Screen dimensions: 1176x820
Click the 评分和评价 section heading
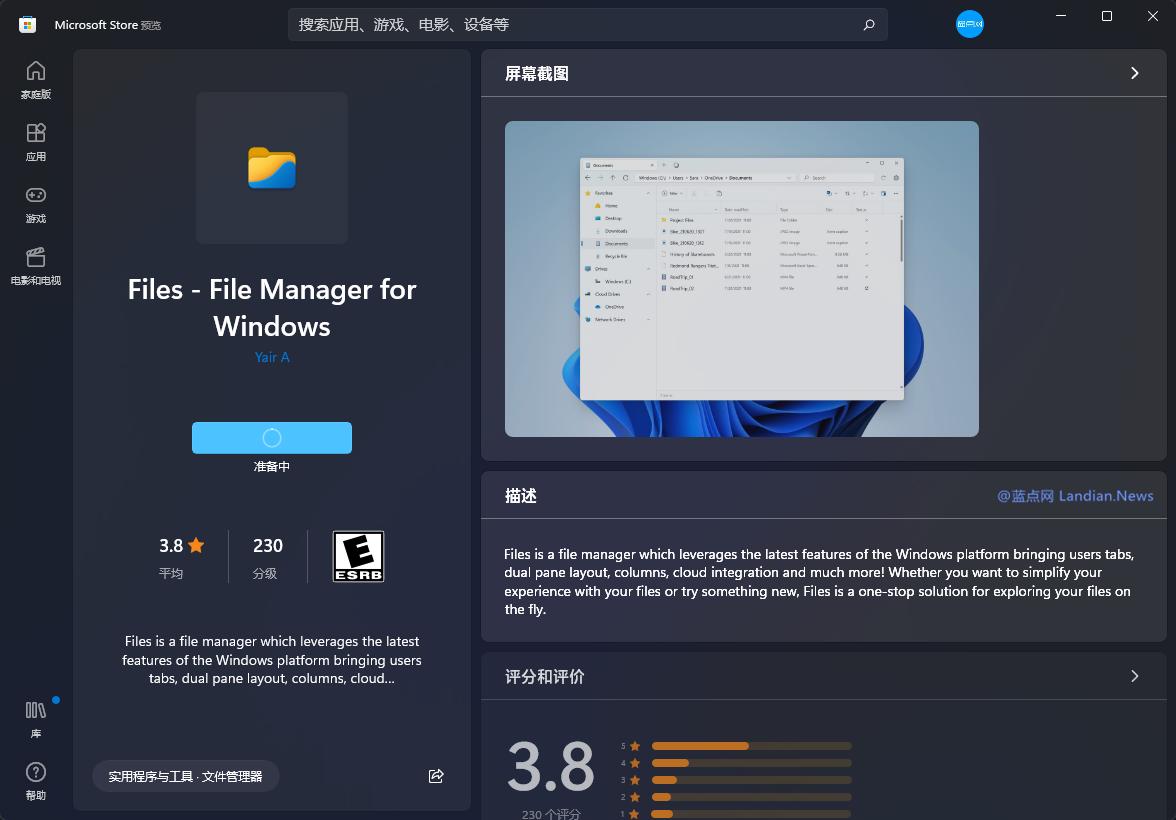point(544,677)
